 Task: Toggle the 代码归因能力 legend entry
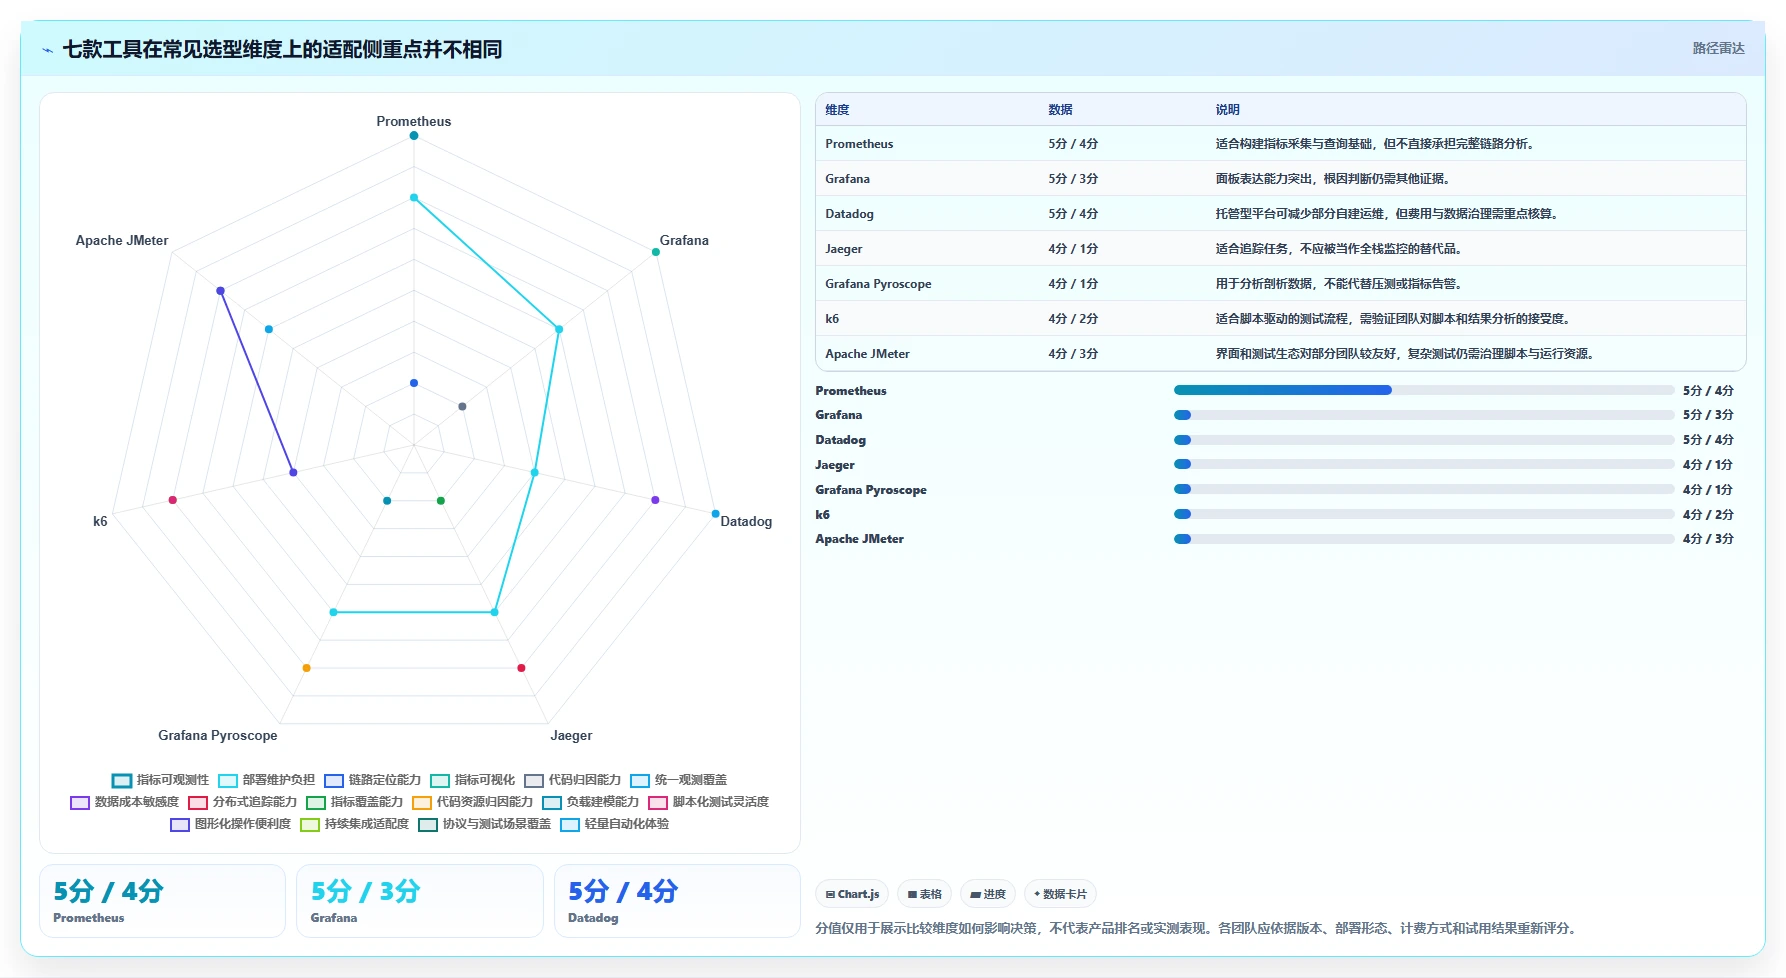(x=572, y=780)
